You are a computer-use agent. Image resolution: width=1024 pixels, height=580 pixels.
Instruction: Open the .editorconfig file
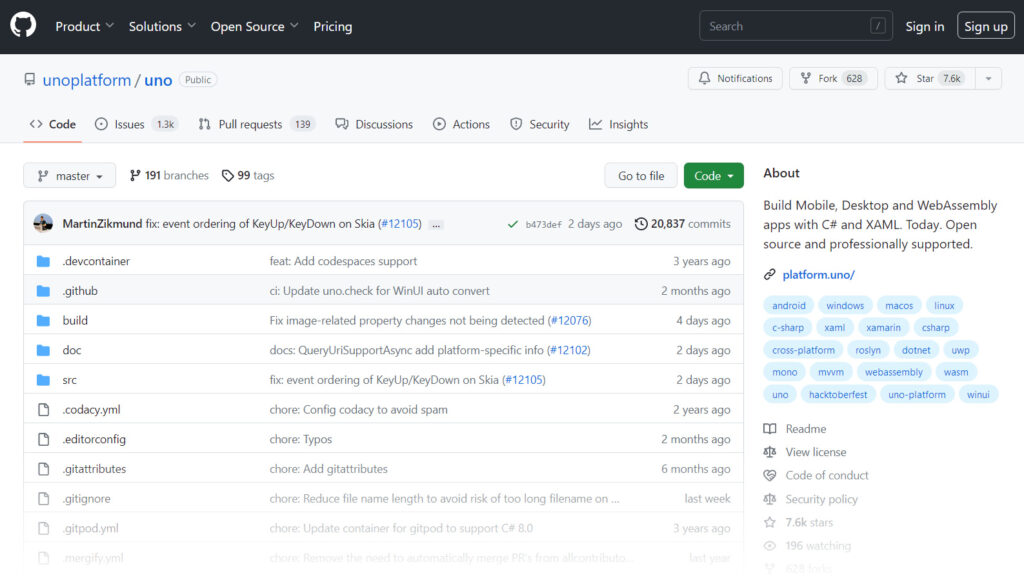(x=94, y=440)
